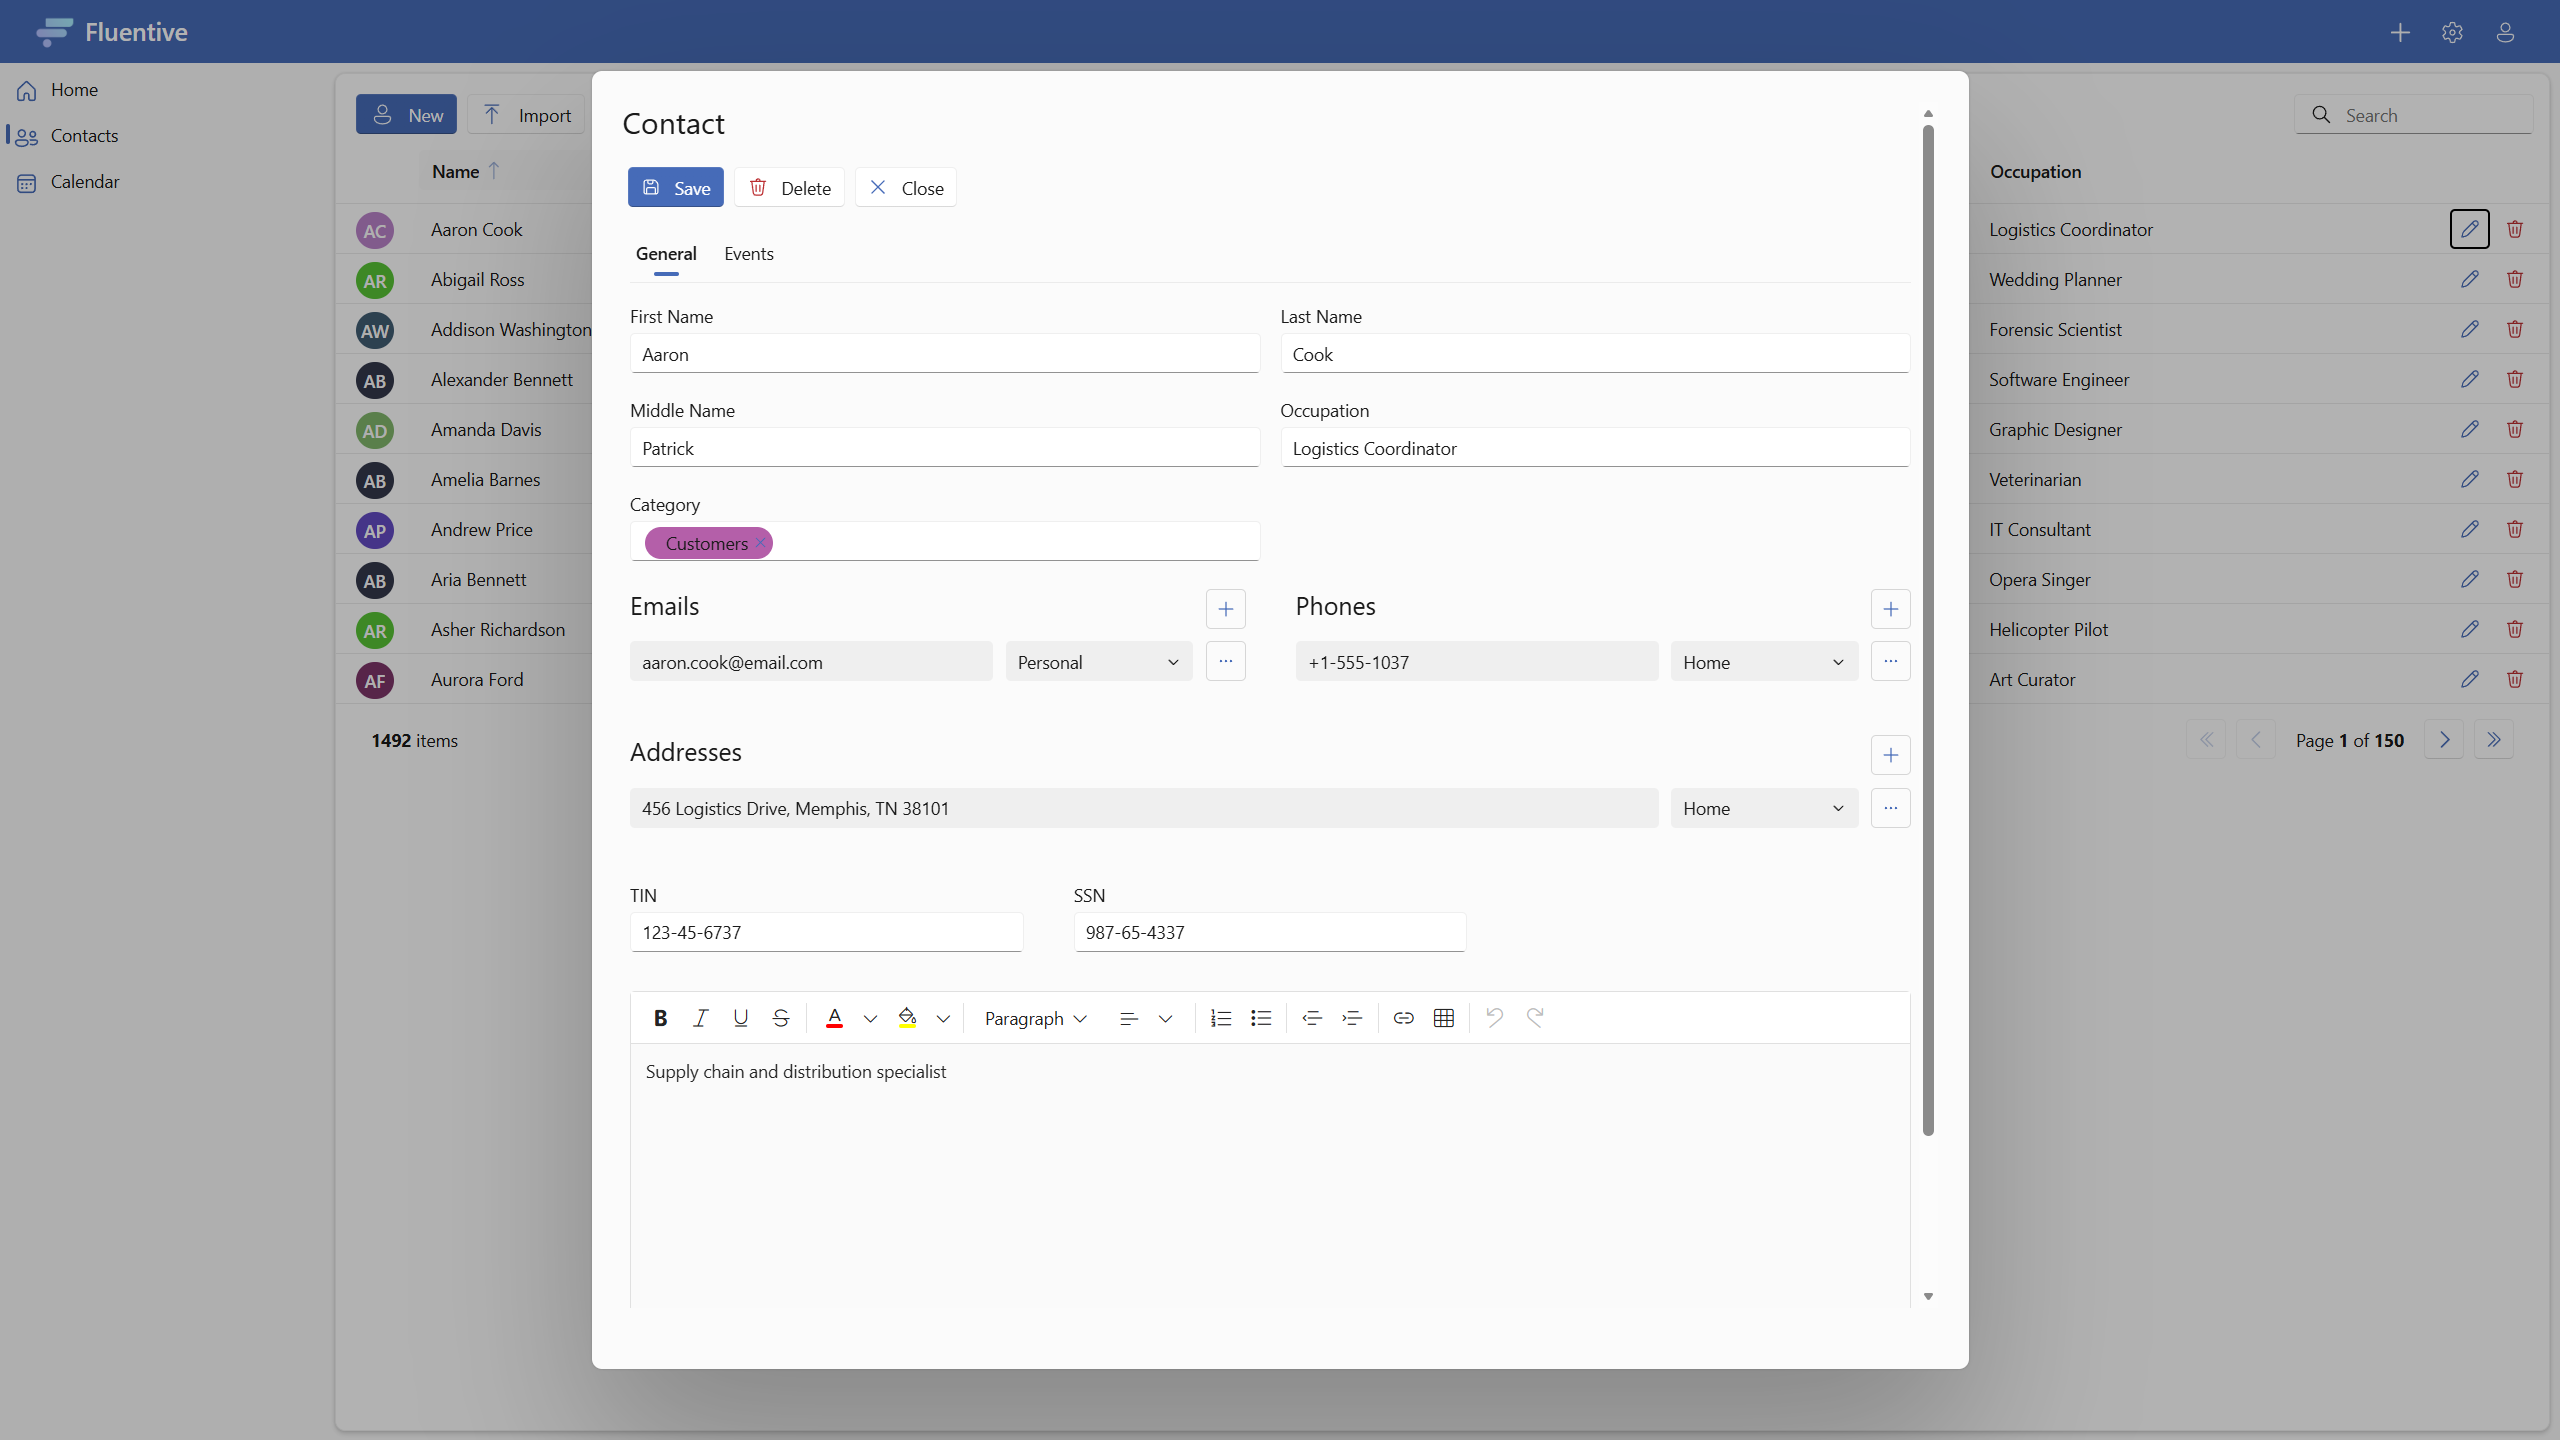The height and width of the screenshot is (1440, 2560).
Task: Insert a hyperlink in notes
Action: (x=1403, y=1018)
